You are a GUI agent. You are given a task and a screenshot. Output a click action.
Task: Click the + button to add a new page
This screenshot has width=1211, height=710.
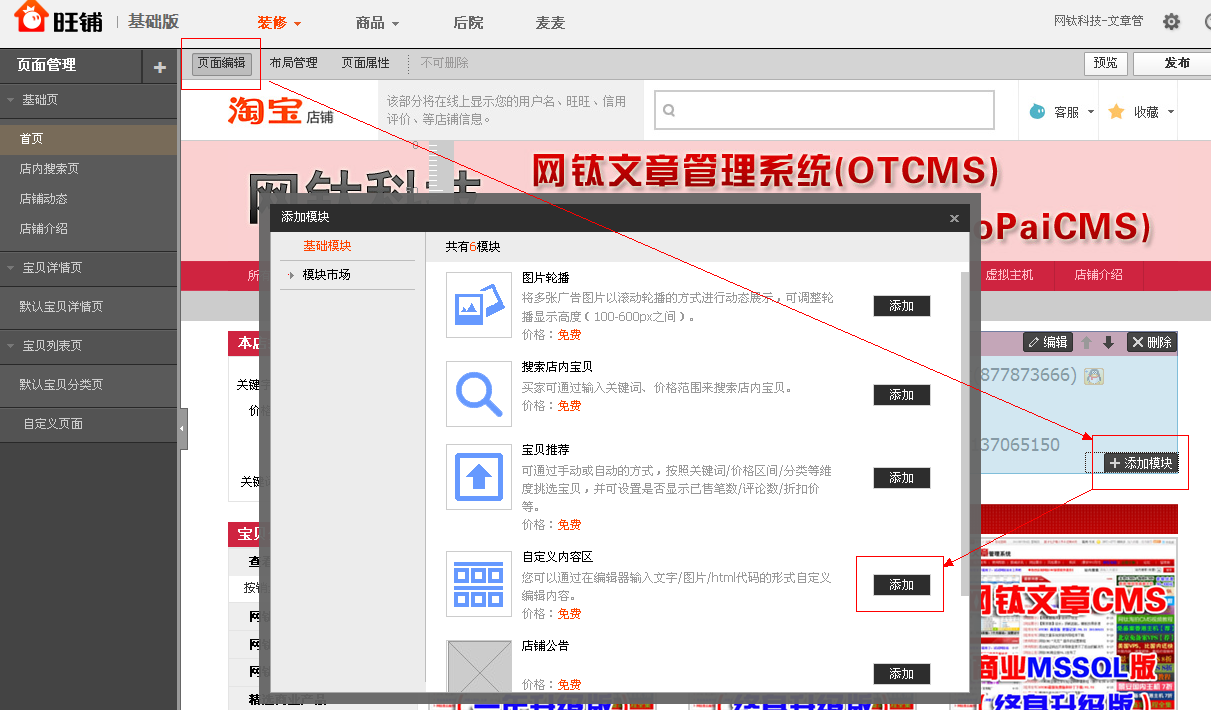[159, 64]
